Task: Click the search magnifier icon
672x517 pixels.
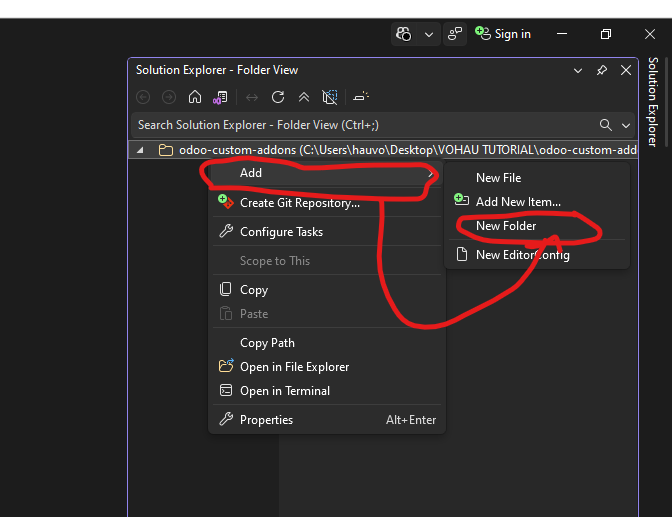Action: tap(605, 125)
